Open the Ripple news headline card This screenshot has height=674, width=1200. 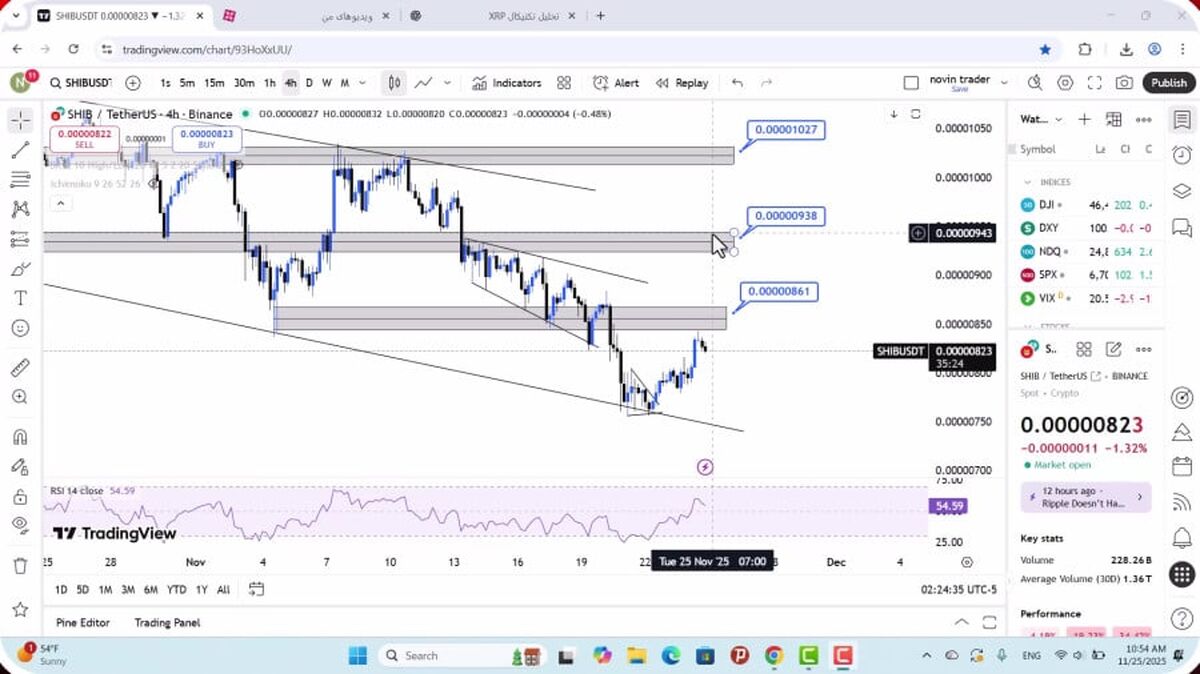pyautogui.click(x=1086, y=497)
